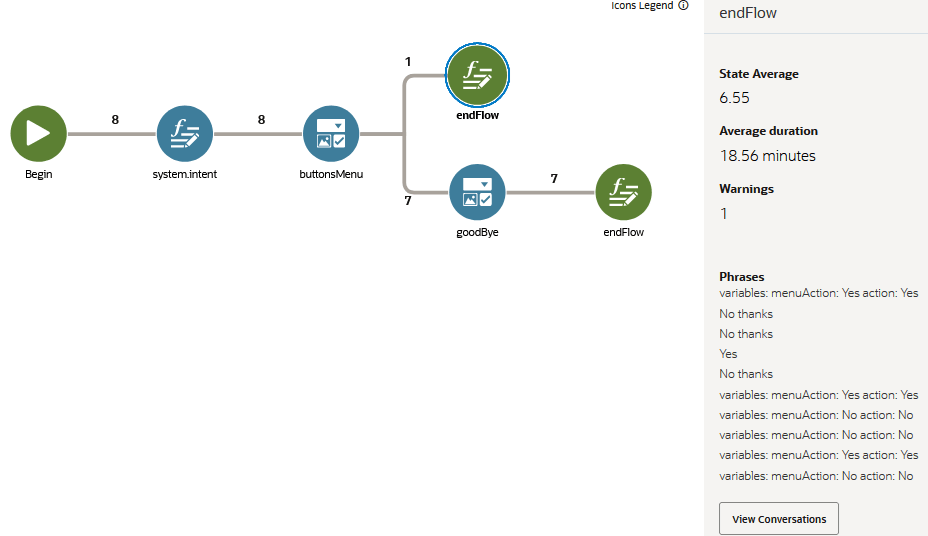928x536 pixels.
Task: Click count 7 between goodBye and endFlow
Action: [554, 179]
